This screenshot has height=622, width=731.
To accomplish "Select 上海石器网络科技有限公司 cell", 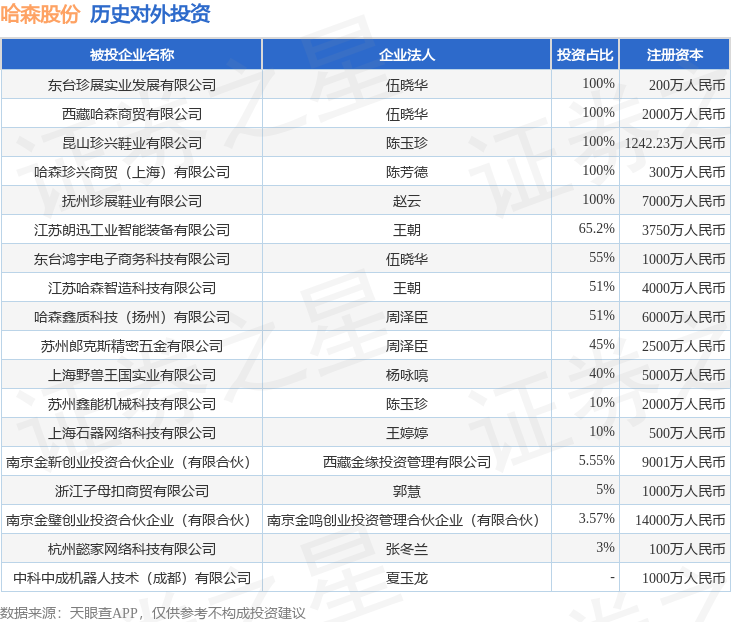I will 132,433.
